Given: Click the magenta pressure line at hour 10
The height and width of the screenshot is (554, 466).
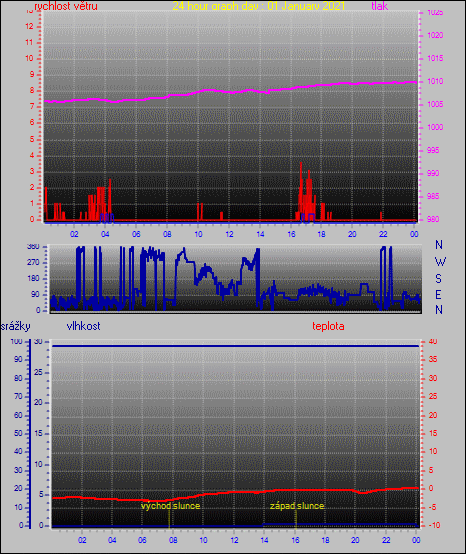Looking at the screenshot, I should 198,93.
